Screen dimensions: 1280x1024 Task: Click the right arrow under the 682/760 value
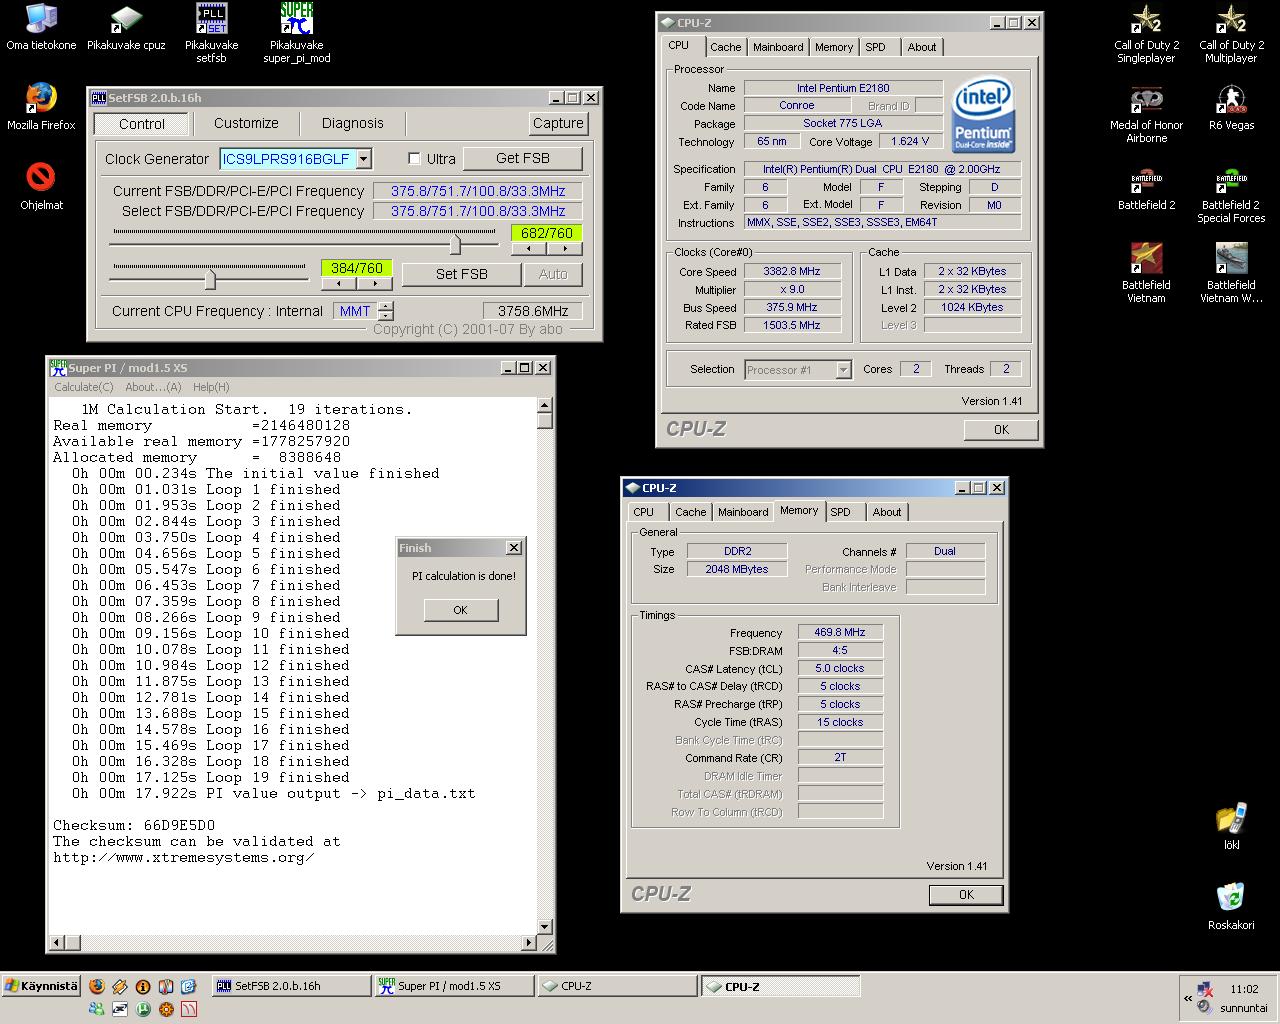[564, 249]
